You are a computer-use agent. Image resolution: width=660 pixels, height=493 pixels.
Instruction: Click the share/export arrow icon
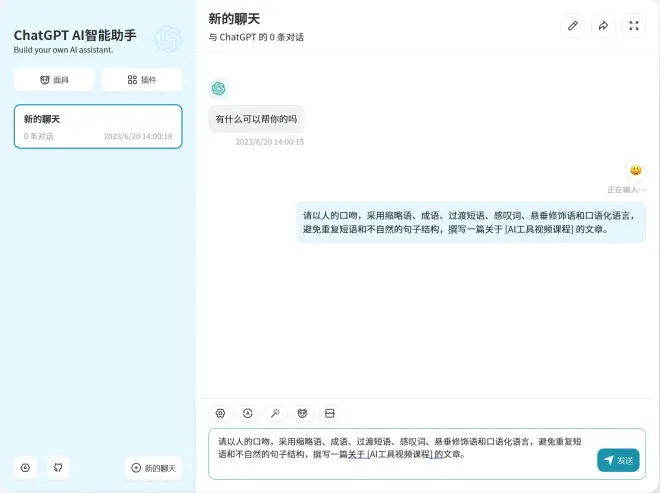[x=603, y=26]
